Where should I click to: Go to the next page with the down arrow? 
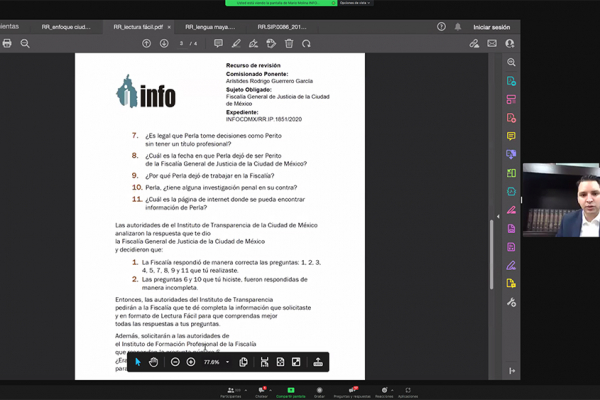coord(164,44)
